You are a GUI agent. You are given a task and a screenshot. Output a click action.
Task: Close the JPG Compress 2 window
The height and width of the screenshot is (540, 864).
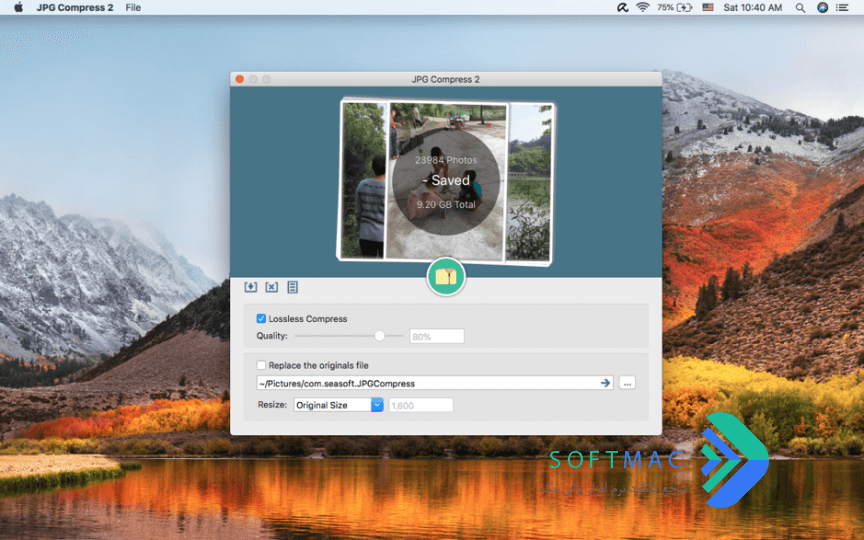click(240, 79)
